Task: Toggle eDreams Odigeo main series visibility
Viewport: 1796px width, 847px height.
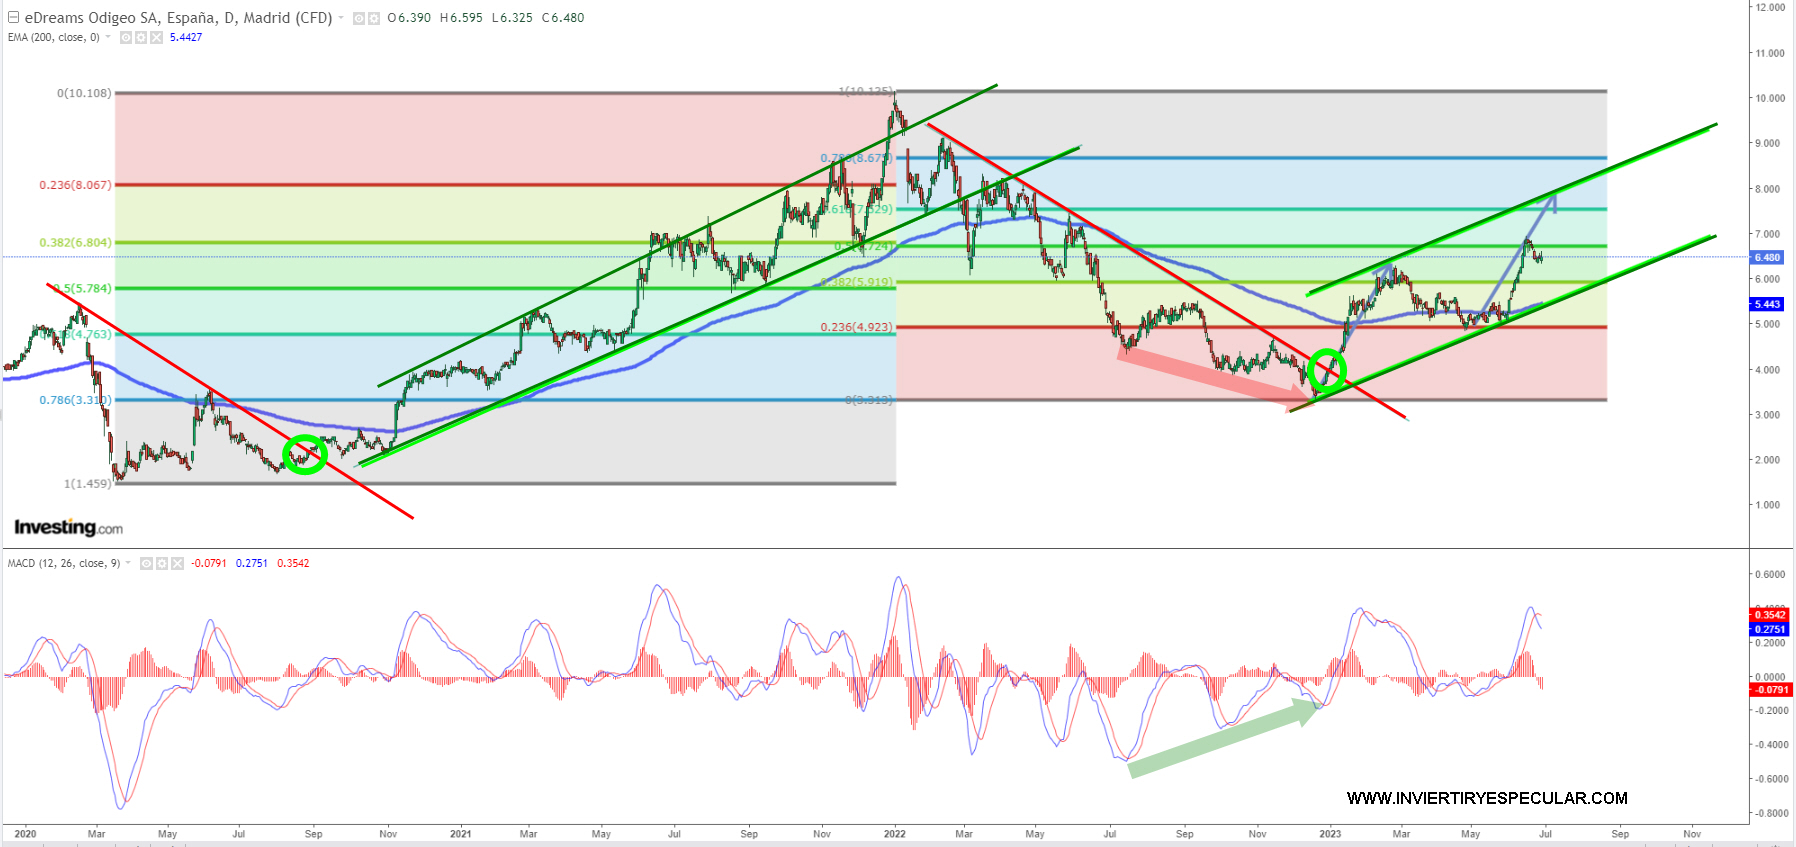Action: 359,18
